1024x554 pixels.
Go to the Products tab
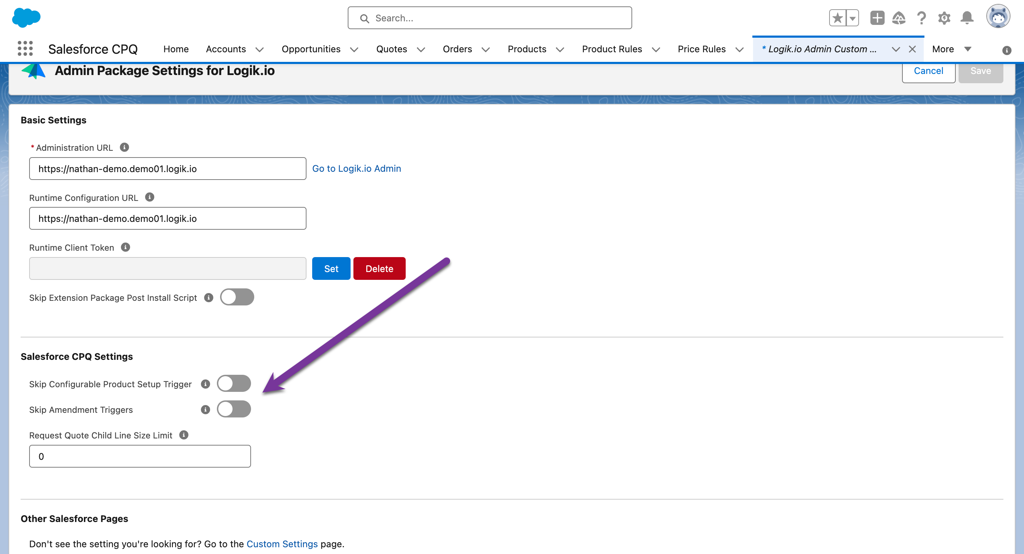coord(527,49)
